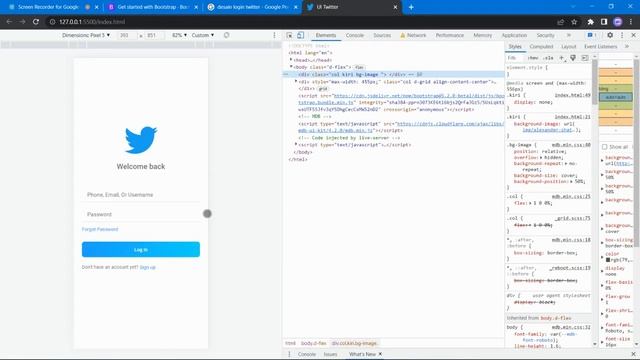Expand the head element node
Viewport: 640px width, 360px height.
[x=291, y=60]
